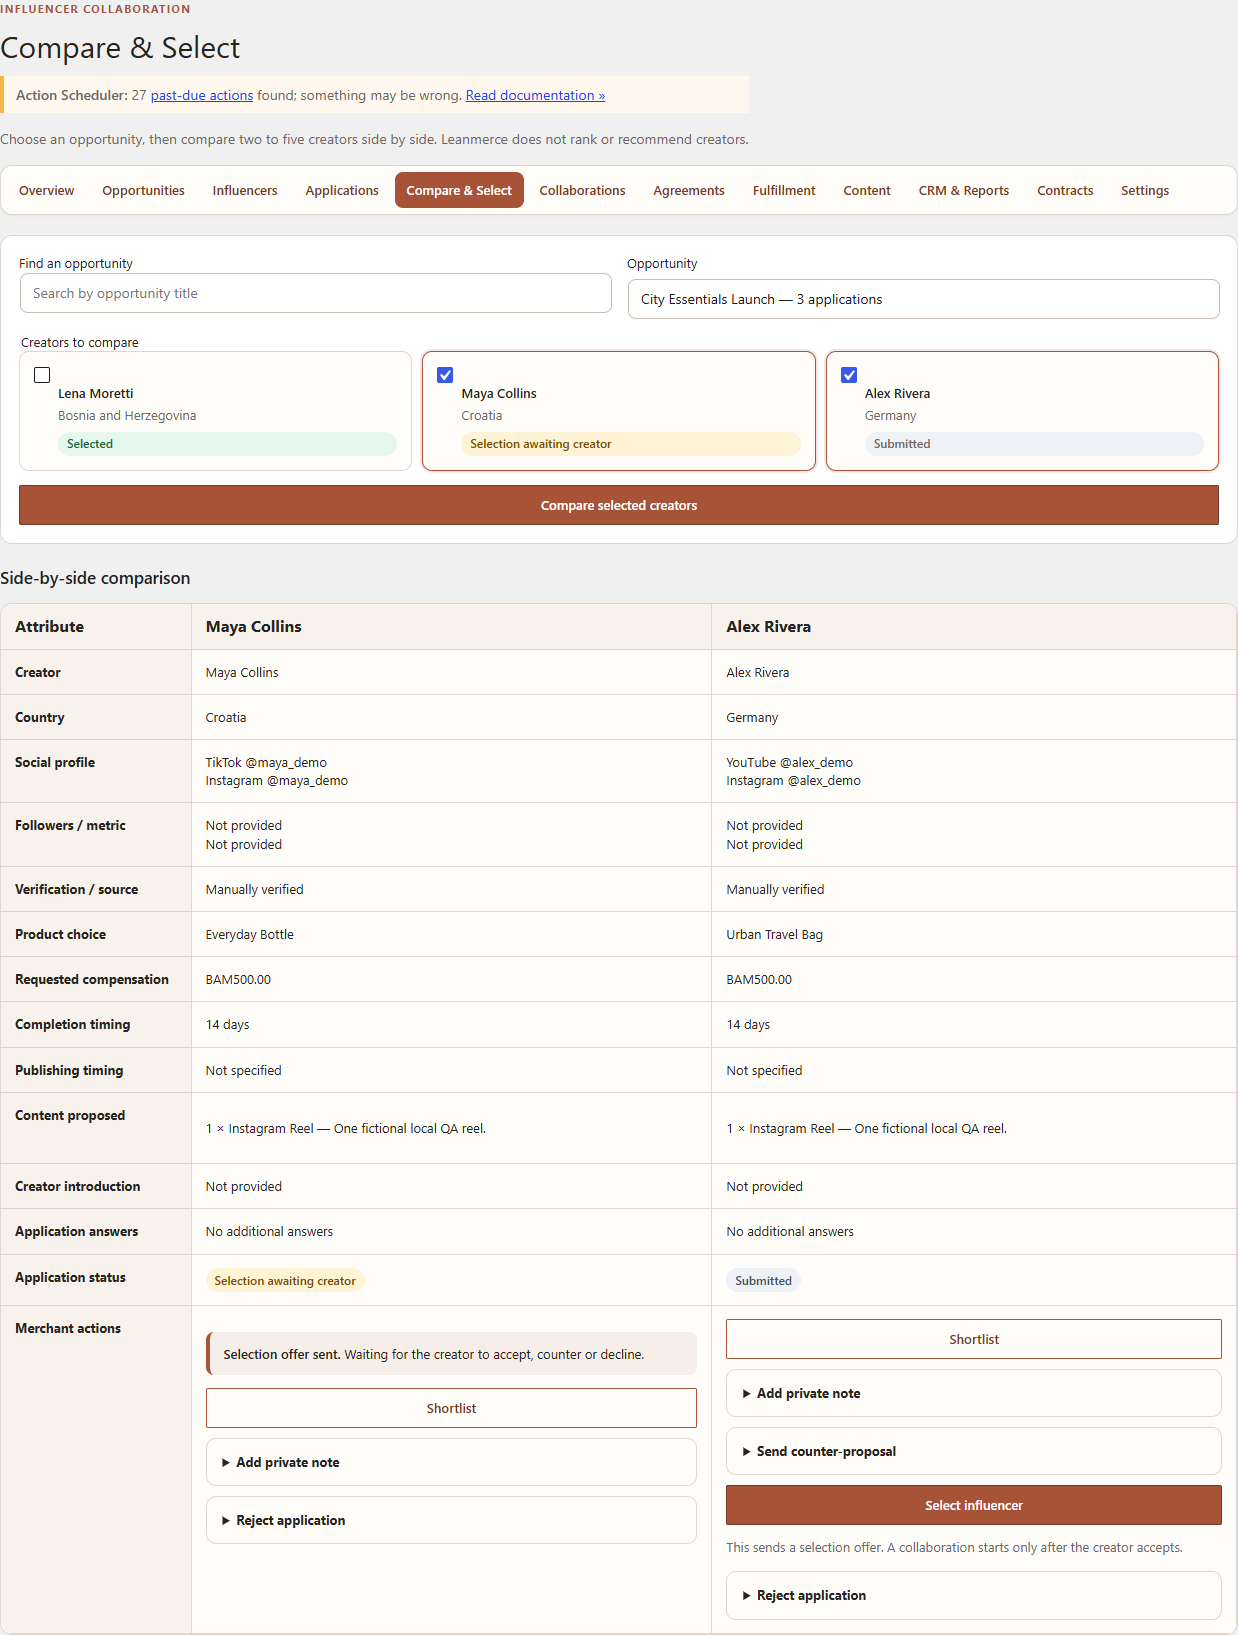Open the Applications tab
This screenshot has height=1635, width=1238.
tap(342, 190)
